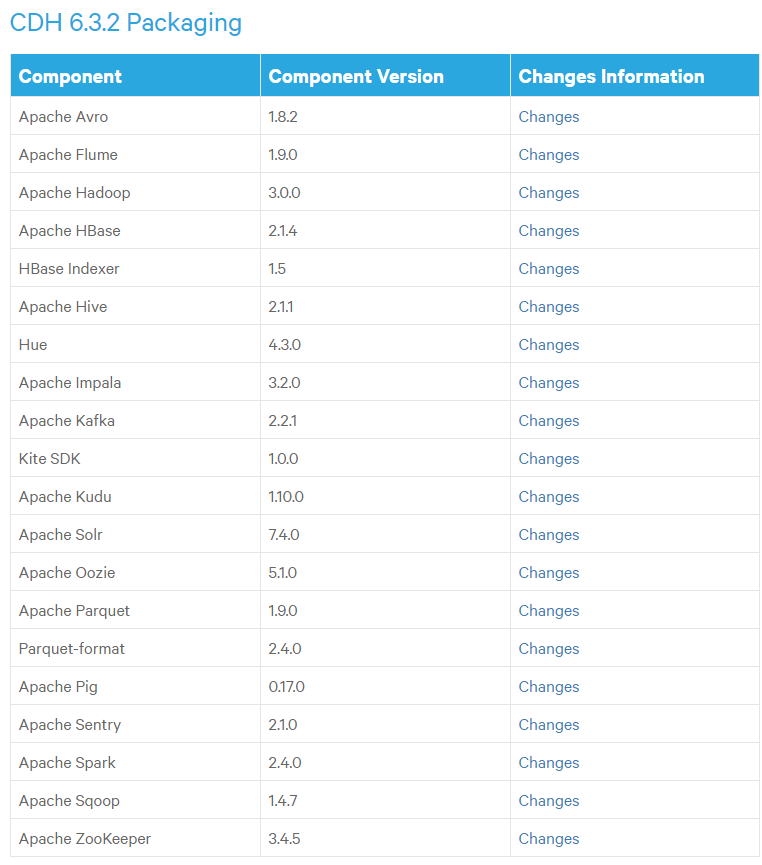Select the Apache Oozie cell
Screen dimensions: 762x865
pyautogui.click(x=135, y=573)
